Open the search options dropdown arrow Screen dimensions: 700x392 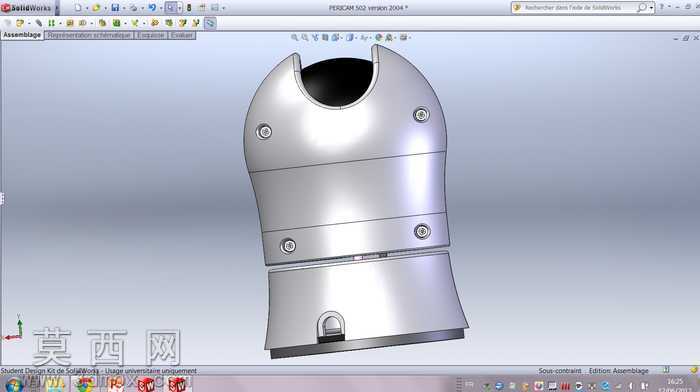(x=651, y=8)
